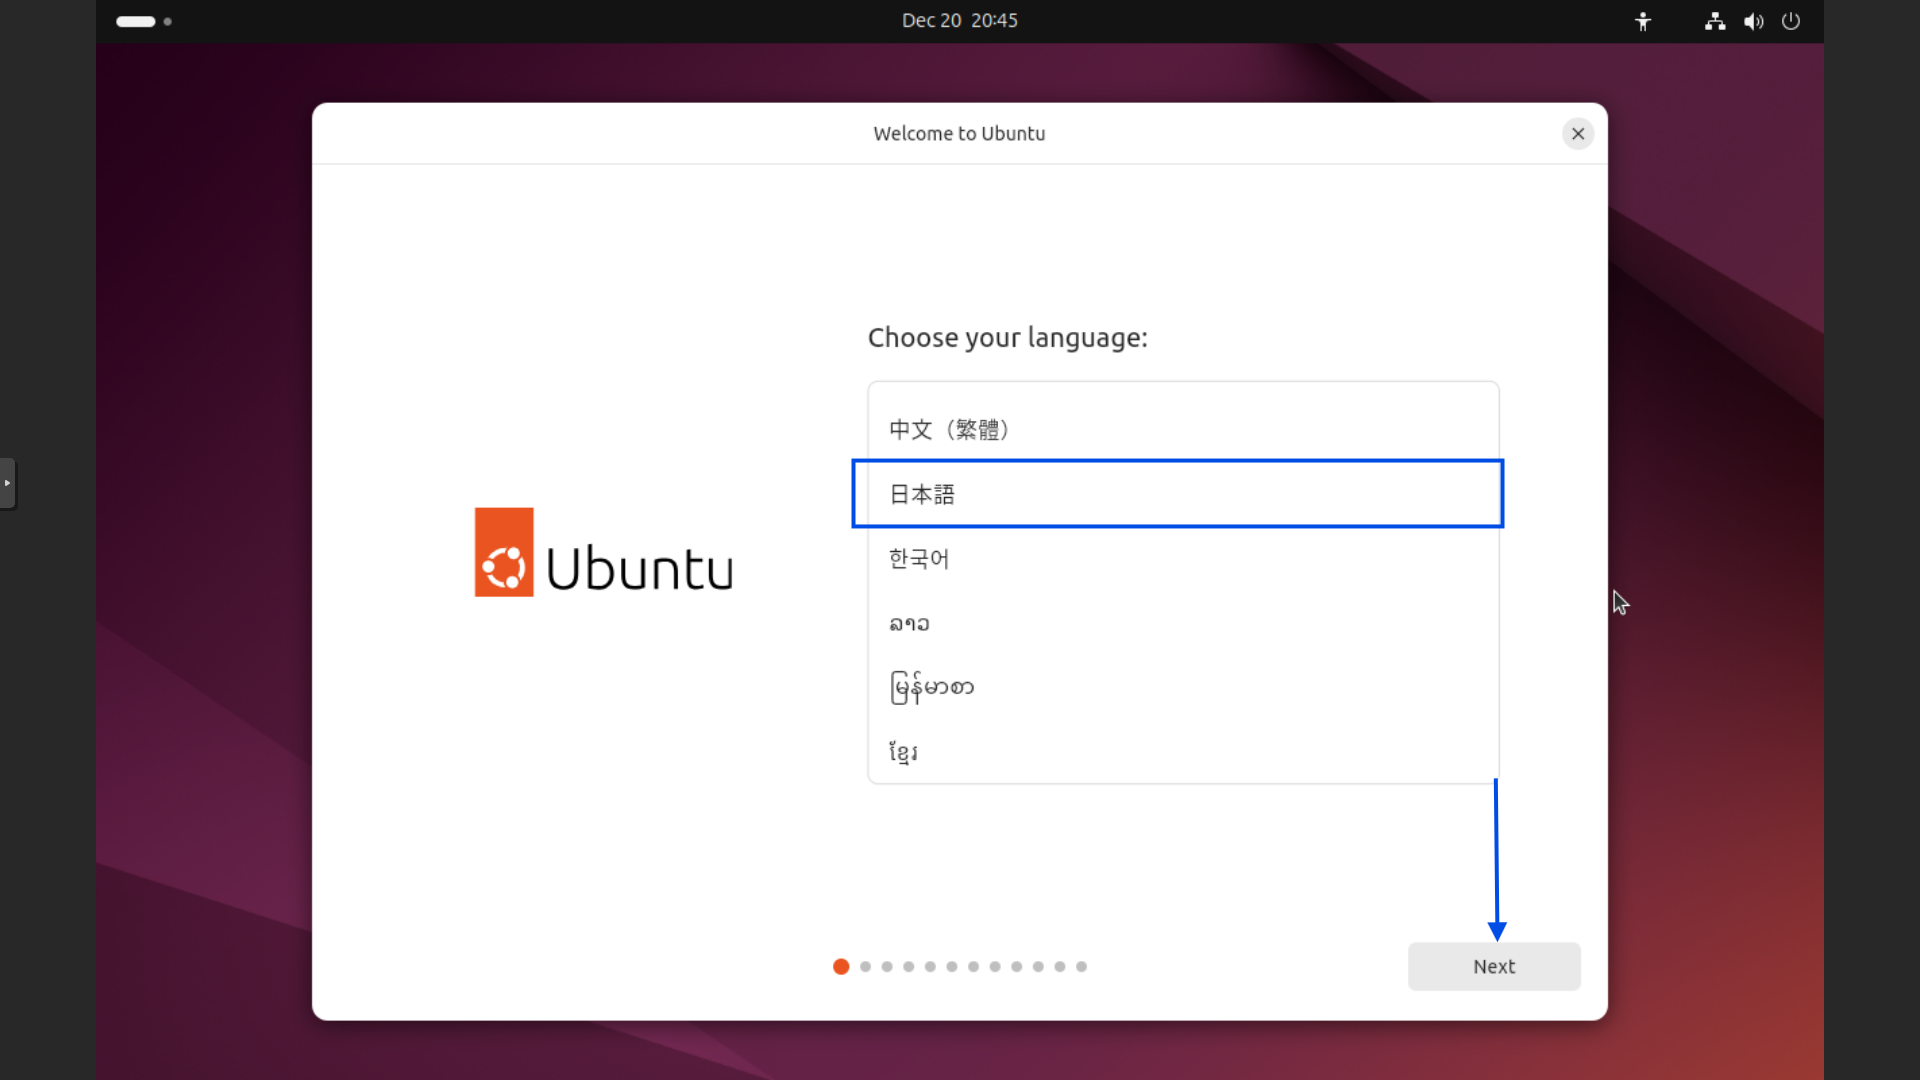Close the Welcome to Ubuntu window
Screen dimensions: 1920x1080
(x=1578, y=134)
